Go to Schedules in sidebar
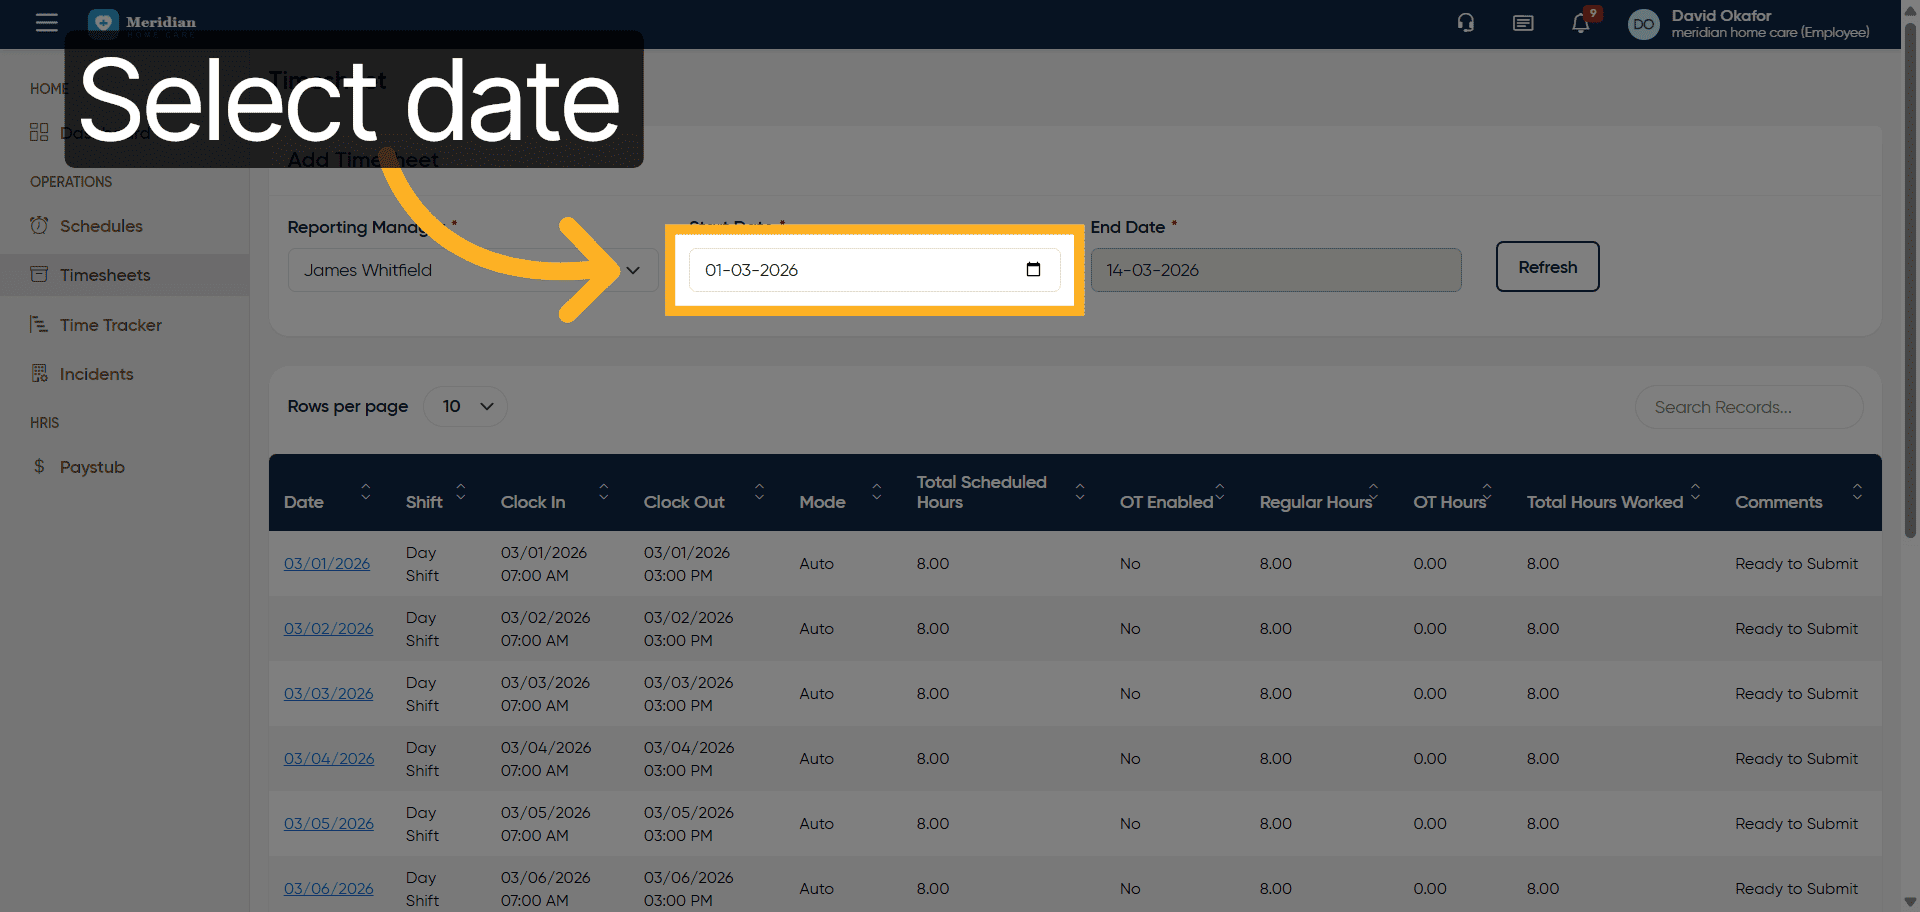 101,226
